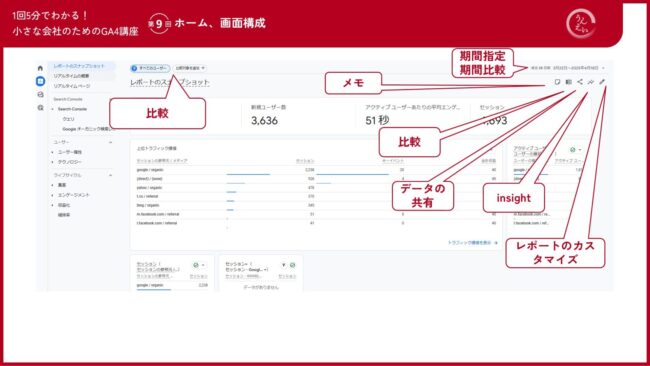
Task: Expand the エンゲージメント sidebar item
Action: 53,195
